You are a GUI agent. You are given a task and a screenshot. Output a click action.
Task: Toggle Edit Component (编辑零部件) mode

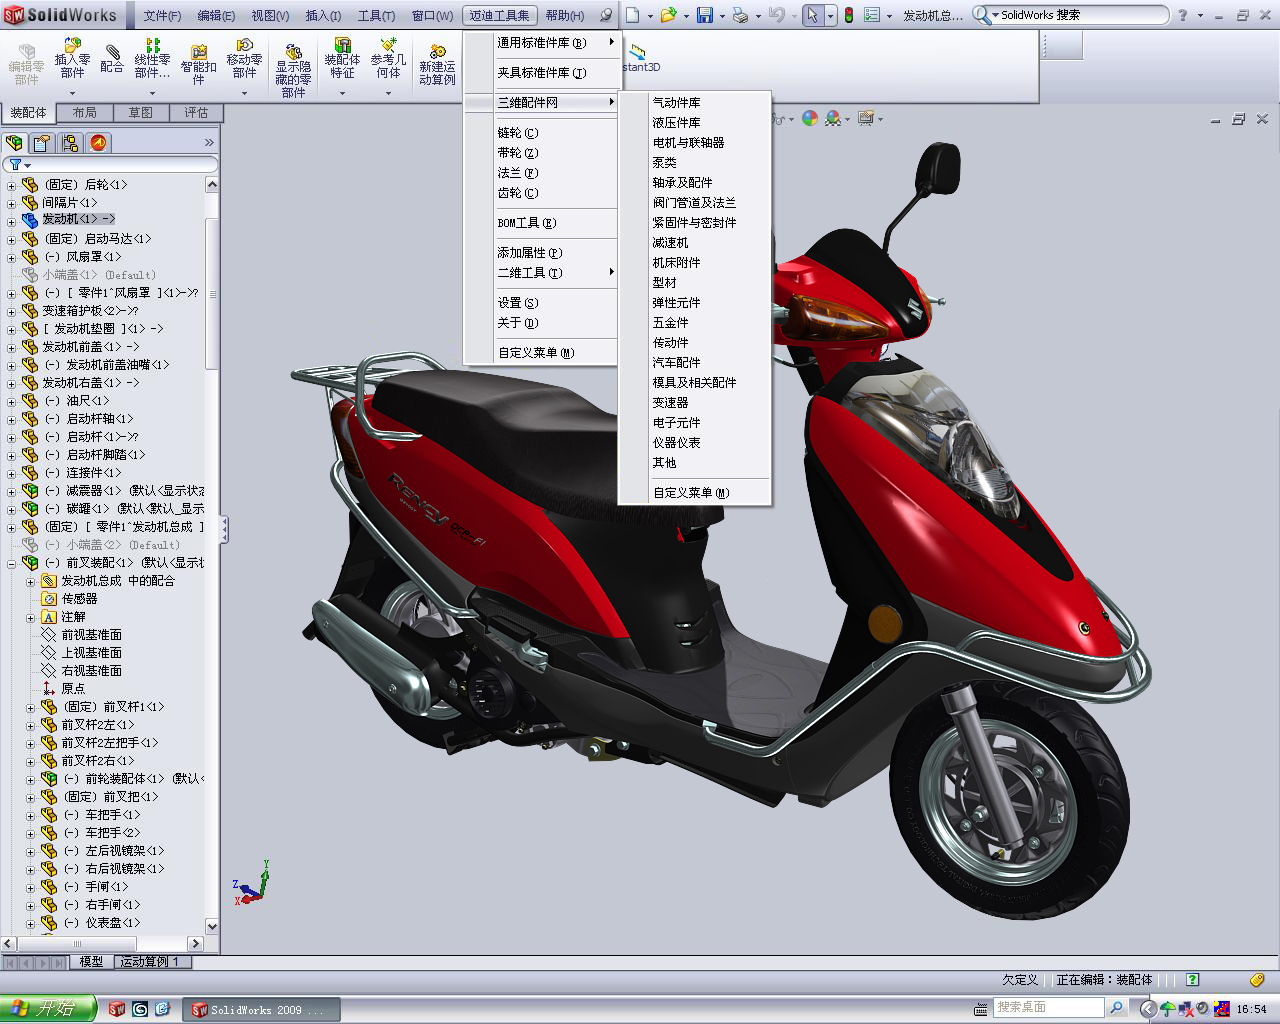[28, 60]
